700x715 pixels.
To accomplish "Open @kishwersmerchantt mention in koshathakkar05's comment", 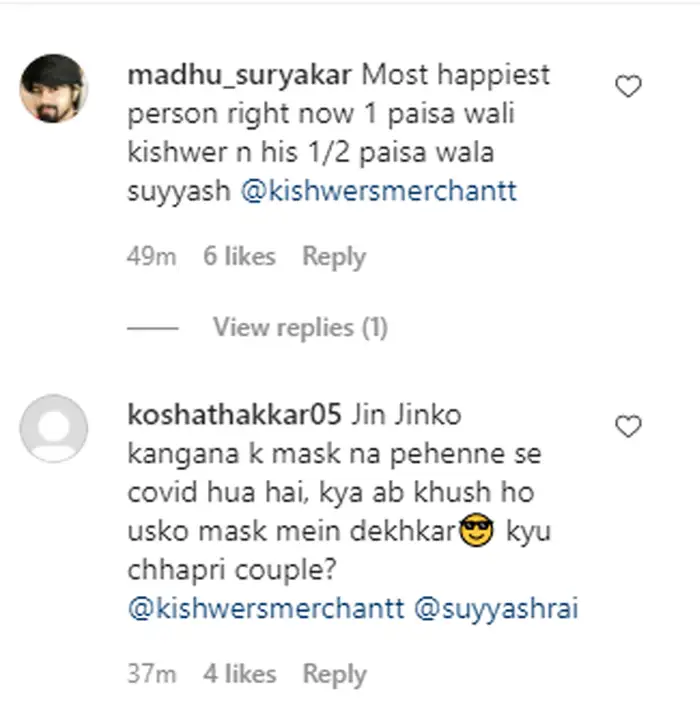I will click(265, 608).
